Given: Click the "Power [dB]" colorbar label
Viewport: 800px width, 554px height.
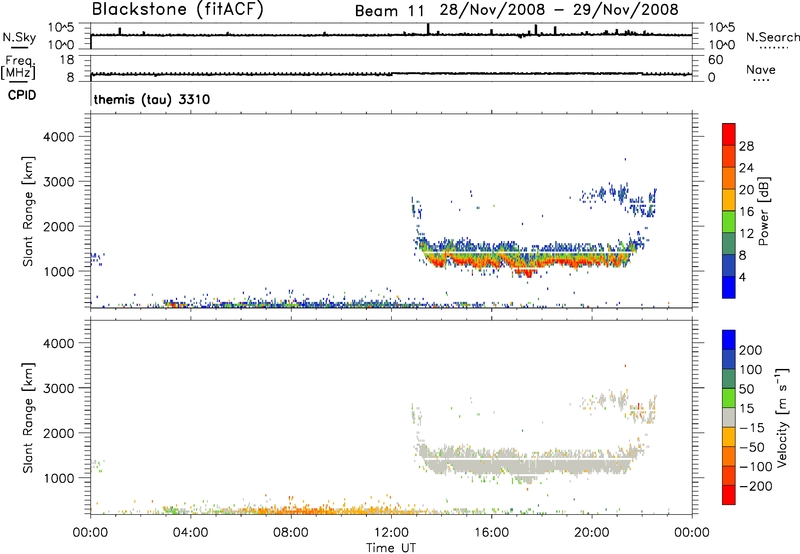Looking at the screenshot, I should pyautogui.click(x=764, y=211).
